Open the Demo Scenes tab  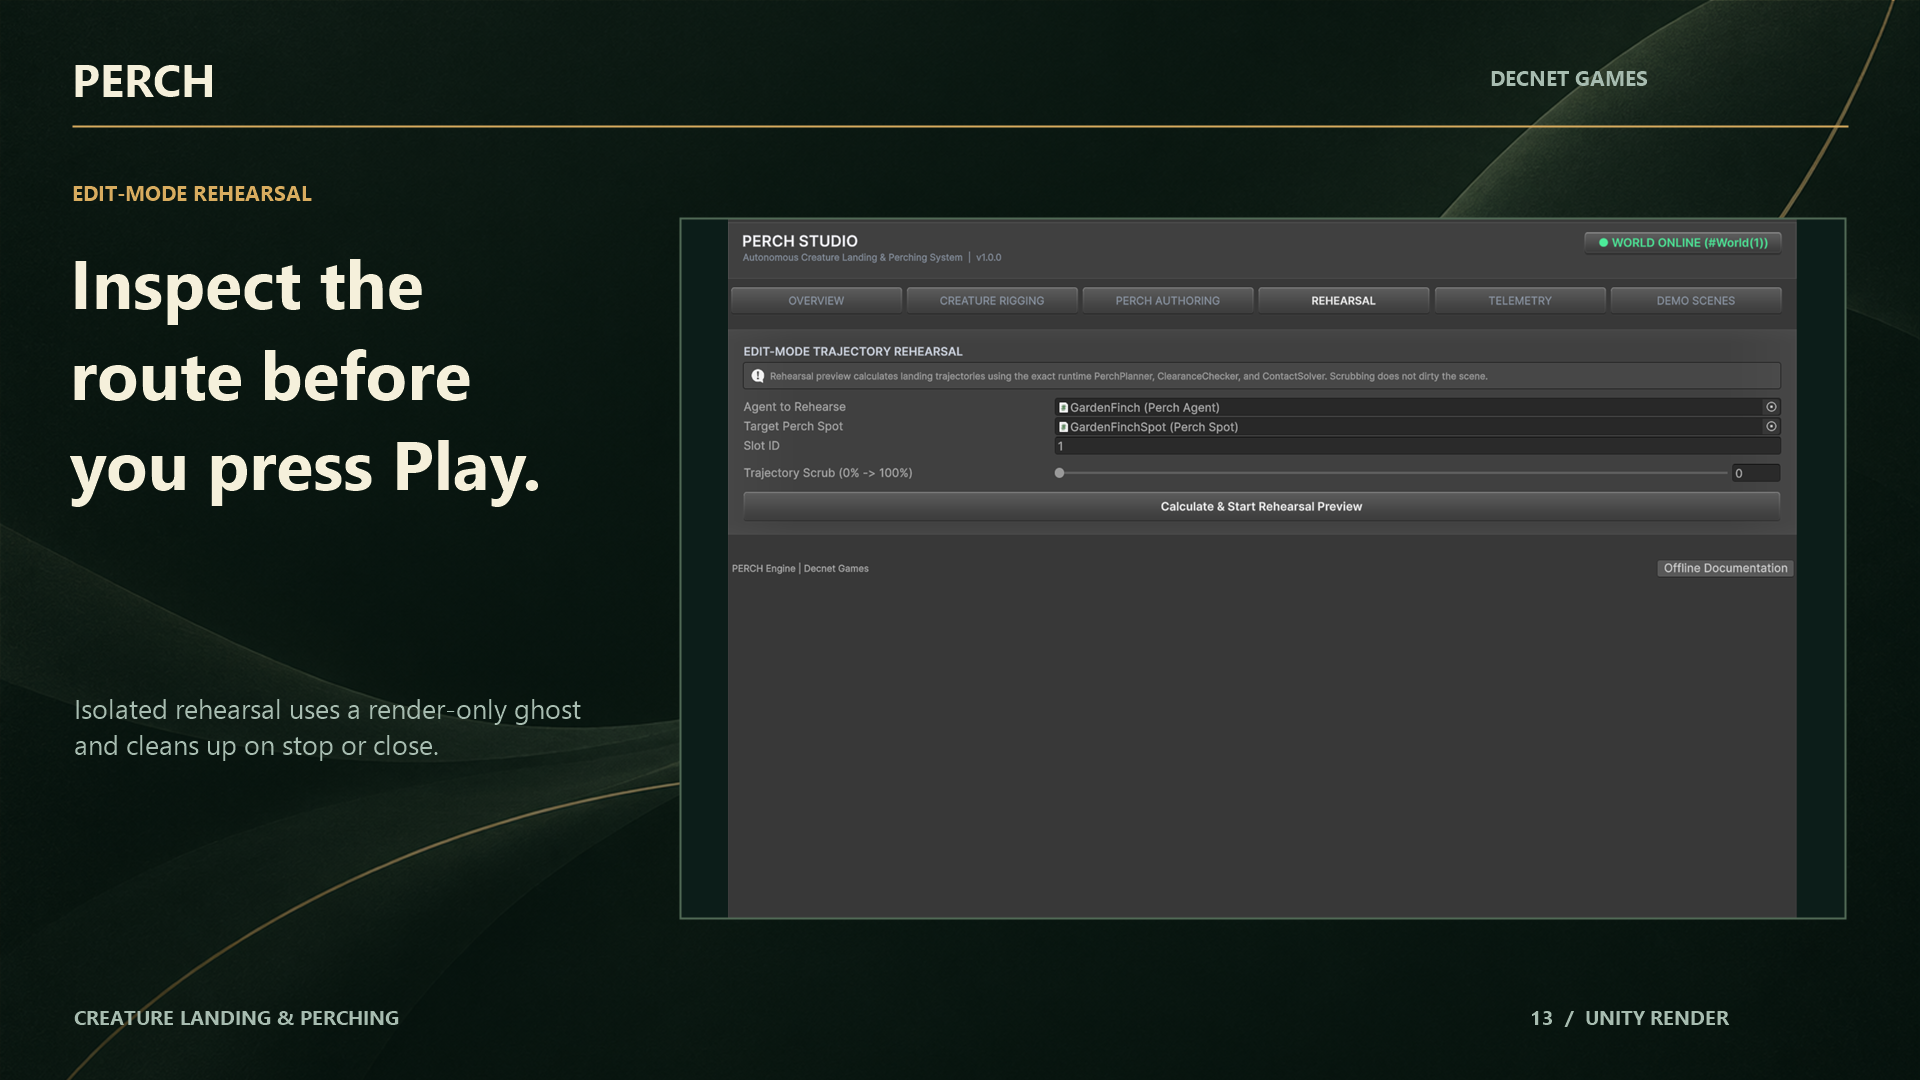1695,301
